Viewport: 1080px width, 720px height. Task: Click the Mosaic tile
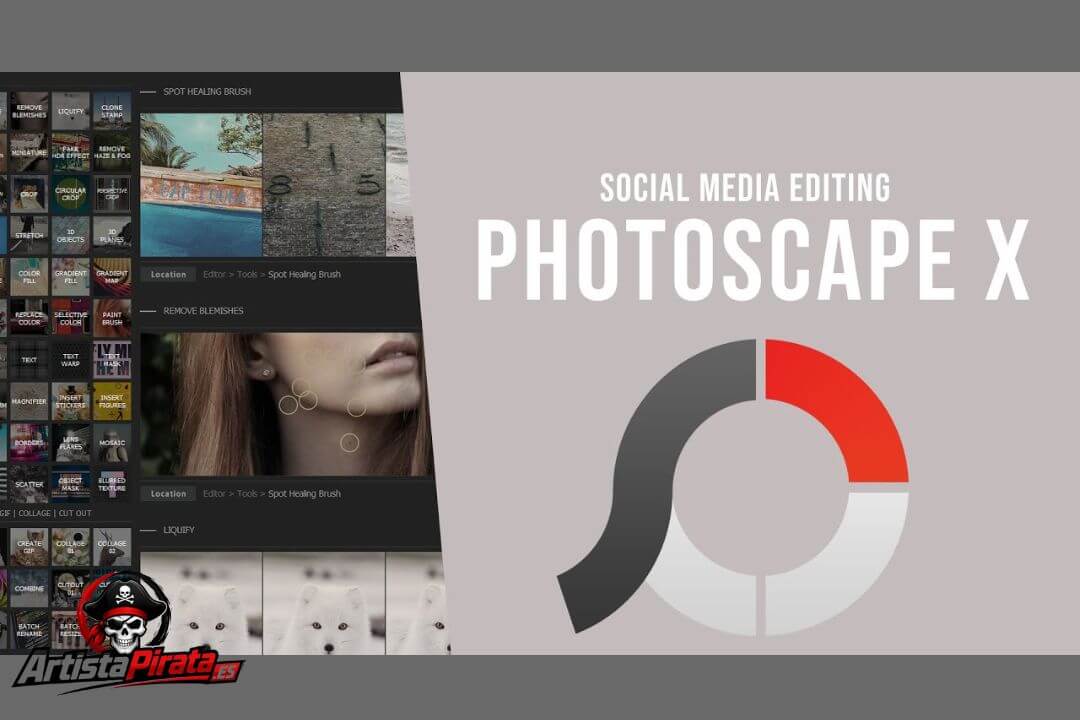pos(112,442)
